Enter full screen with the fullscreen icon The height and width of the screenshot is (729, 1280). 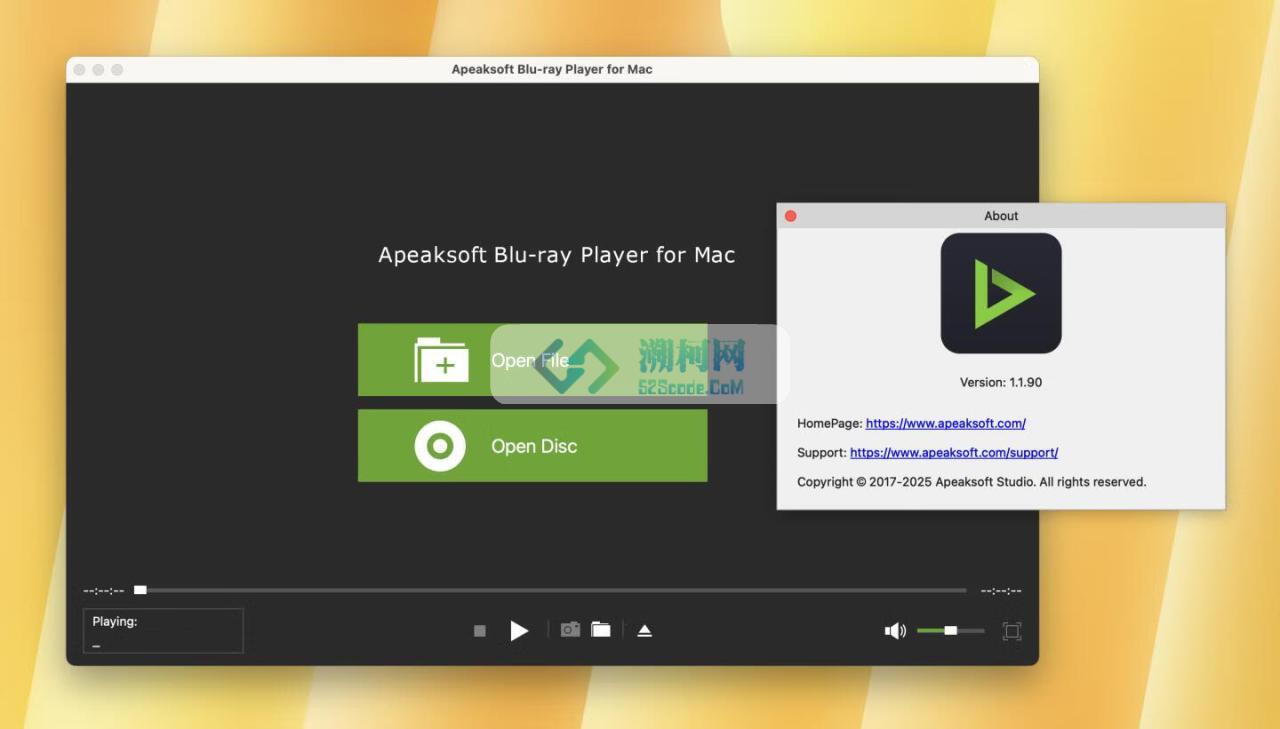[1012, 631]
